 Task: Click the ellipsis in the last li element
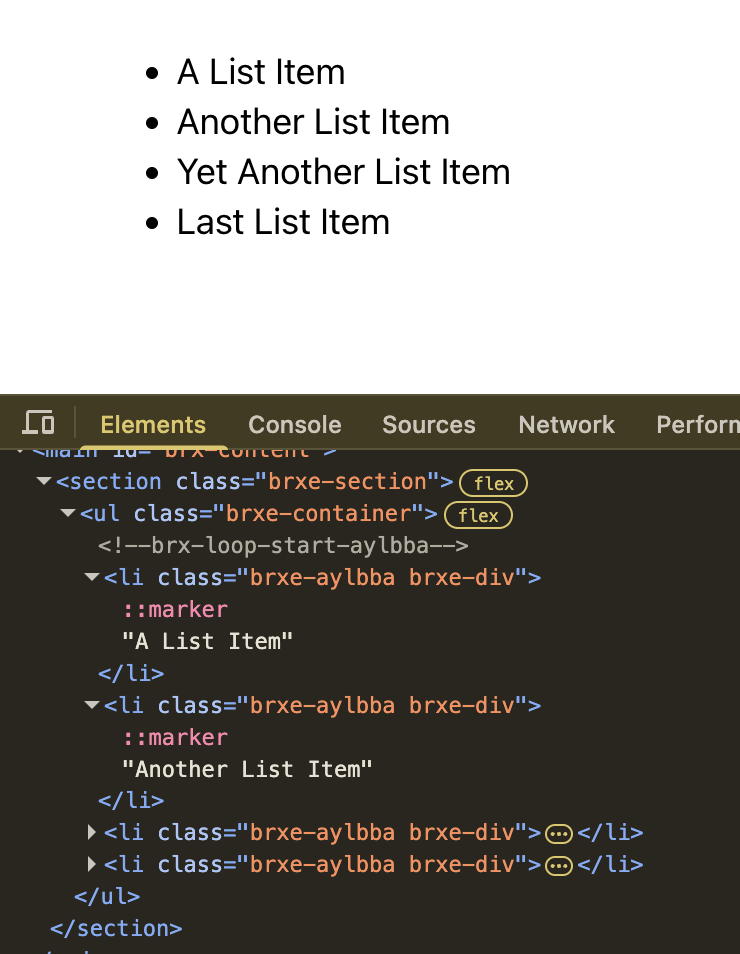coord(559,865)
